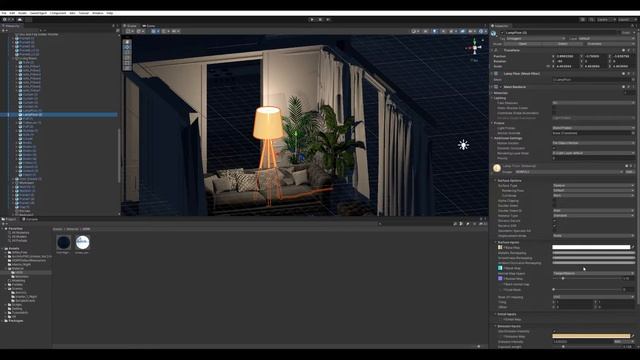Click the prefab Select button
This screenshot has height=360, width=640.
coord(563,44)
